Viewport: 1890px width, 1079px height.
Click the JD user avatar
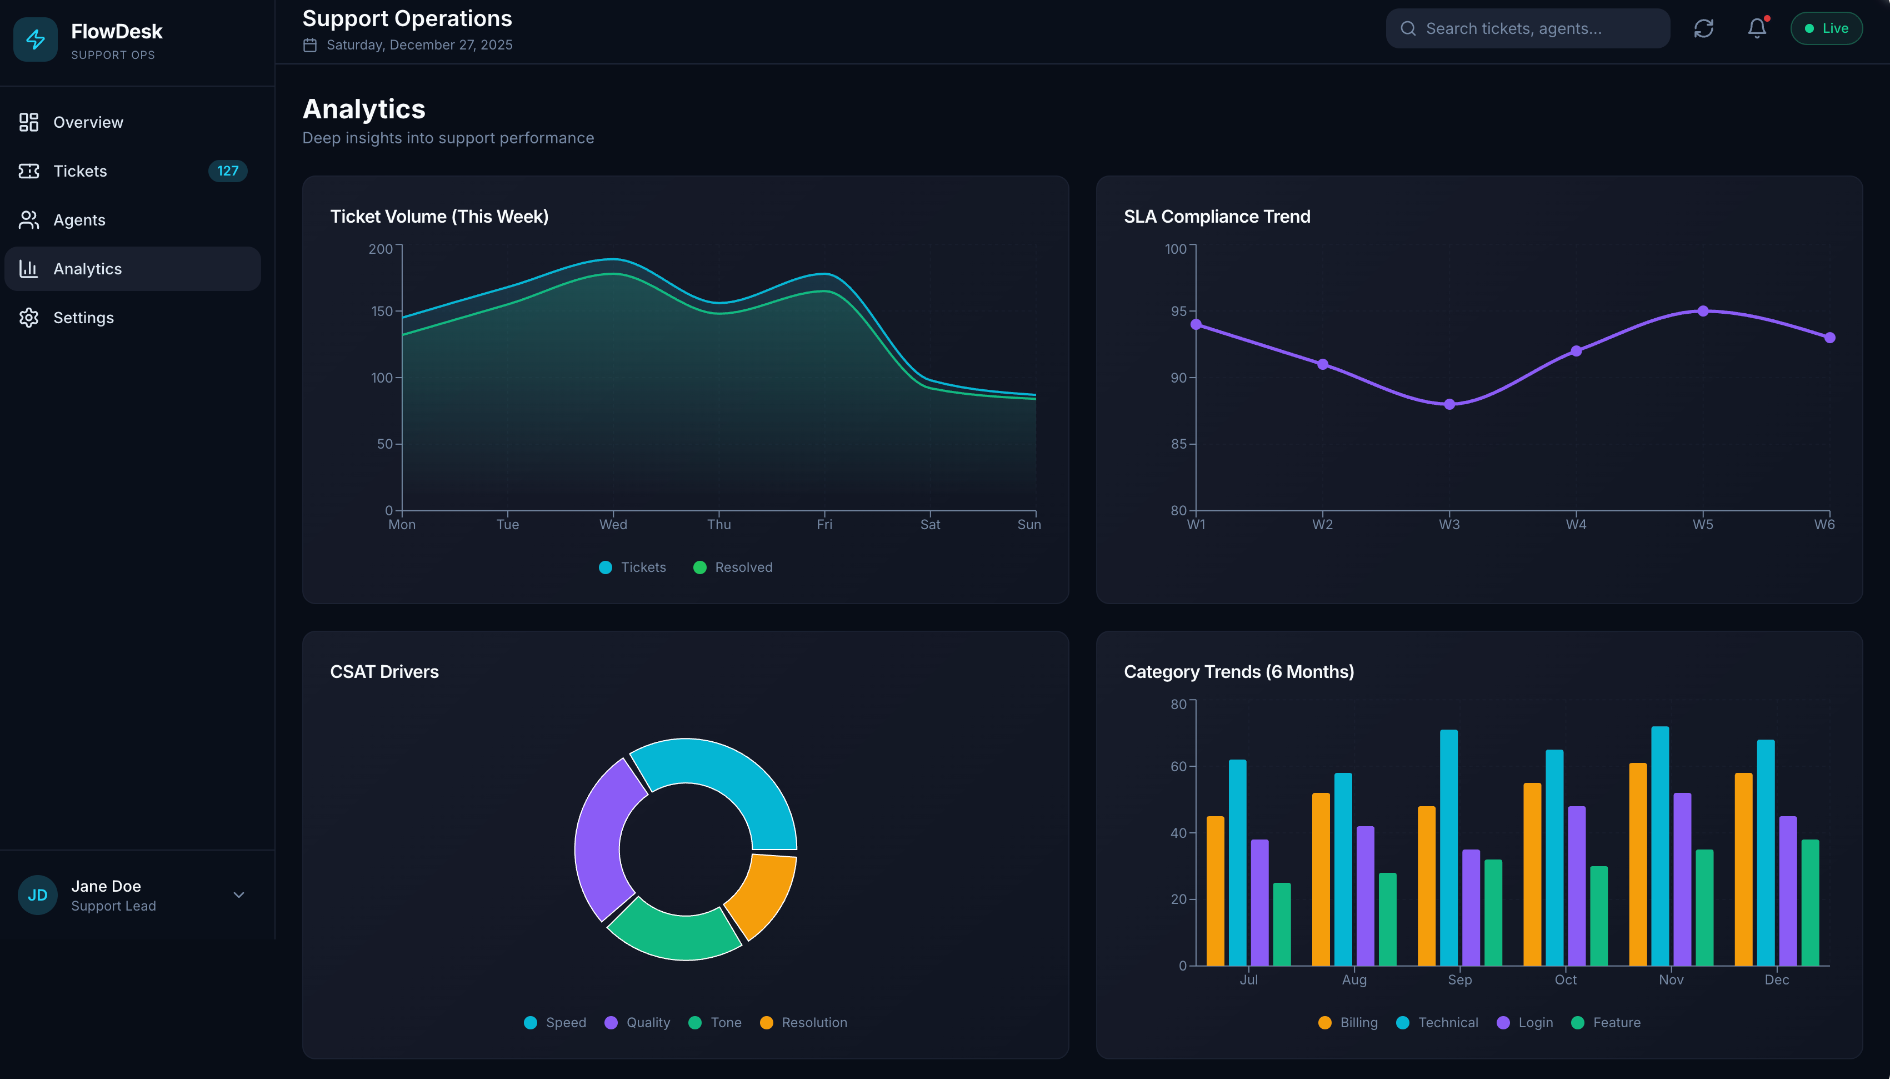pos(38,895)
